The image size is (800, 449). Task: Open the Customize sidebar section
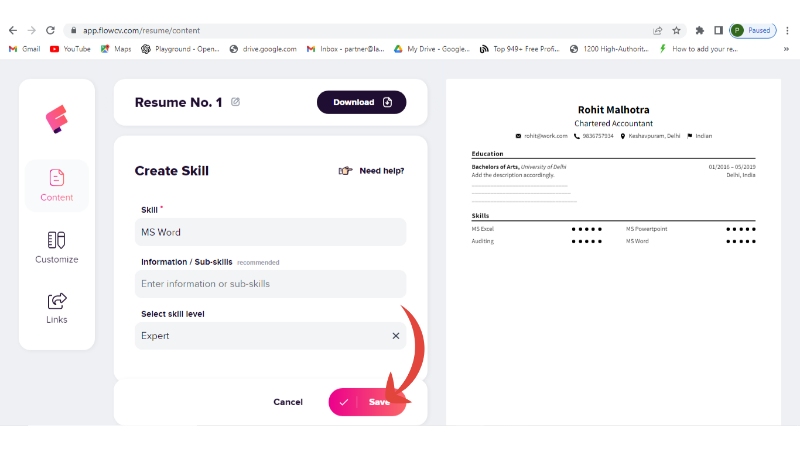point(57,248)
